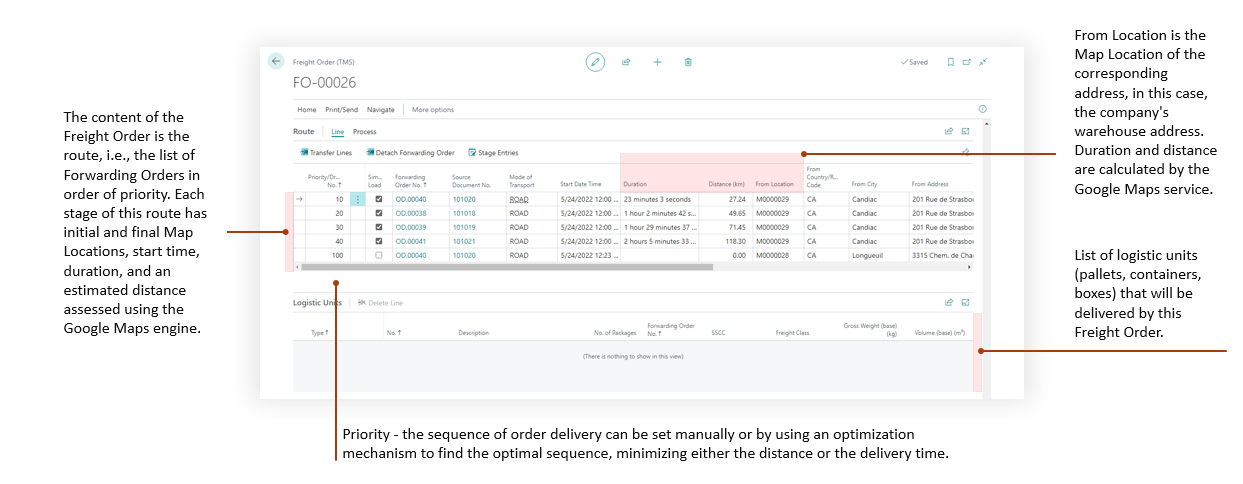Open the Navigate menu
Viewport: 1243px width, 484px height.
380,110
